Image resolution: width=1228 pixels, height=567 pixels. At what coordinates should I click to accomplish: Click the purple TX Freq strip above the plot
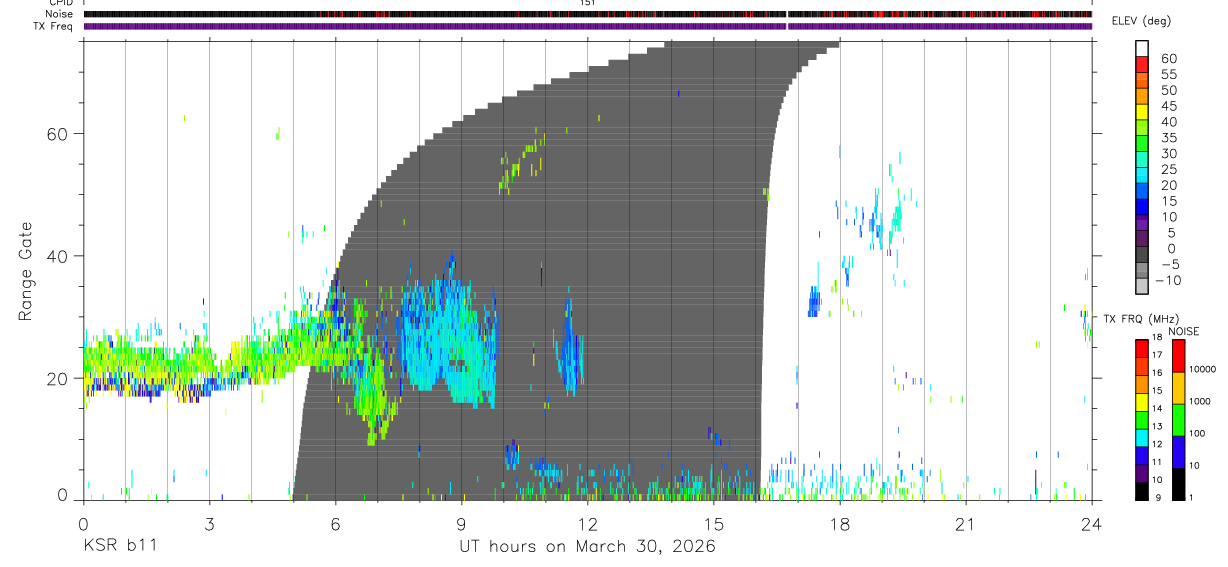point(587,26)
